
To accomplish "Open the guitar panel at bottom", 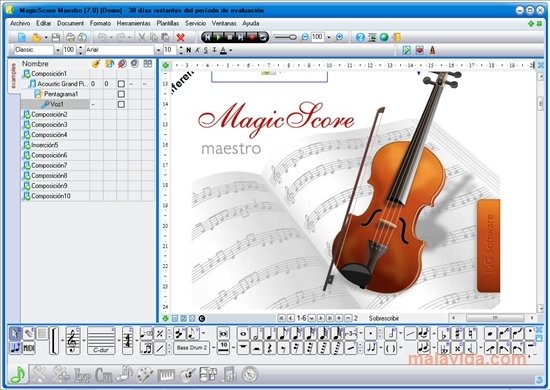I will (188, 375).
